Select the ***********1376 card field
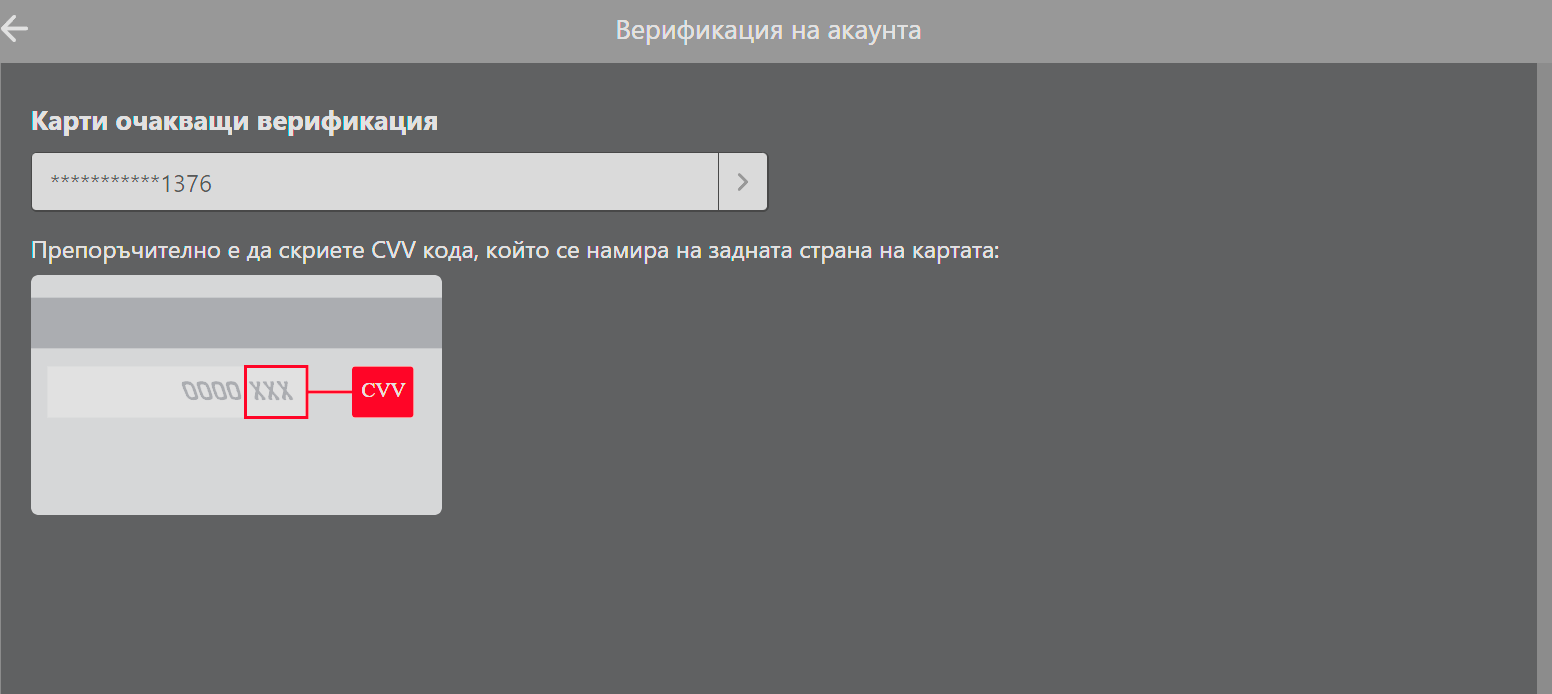The height and width of the screenshot is (694, 1552). 375,182
